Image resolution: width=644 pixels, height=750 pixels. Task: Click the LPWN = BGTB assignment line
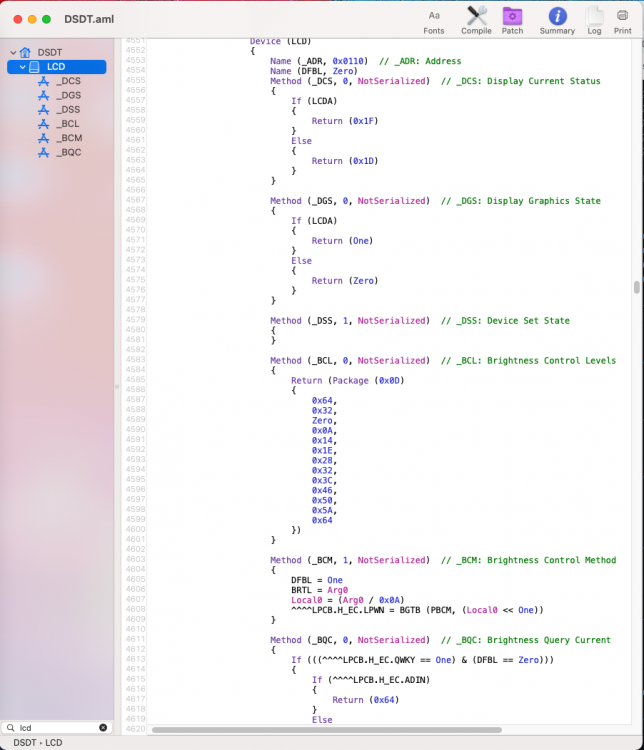click(417, 610)
